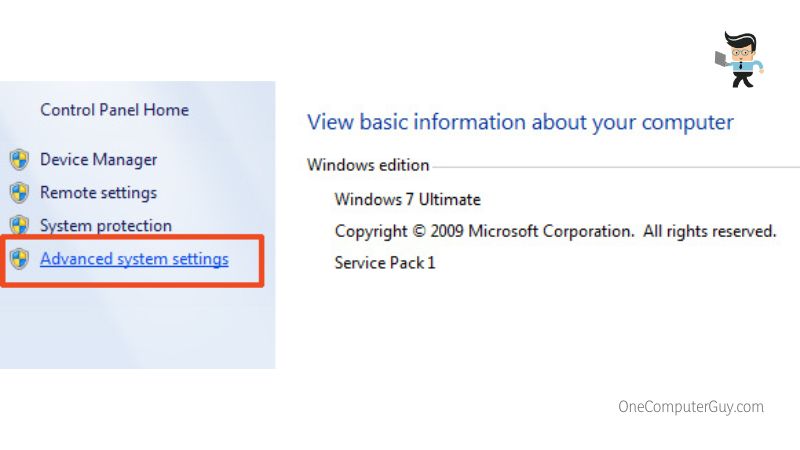Click the OneComputerGuy.com watermark
The height and width of the screenshot is (450, 800).
pos(691,407)
